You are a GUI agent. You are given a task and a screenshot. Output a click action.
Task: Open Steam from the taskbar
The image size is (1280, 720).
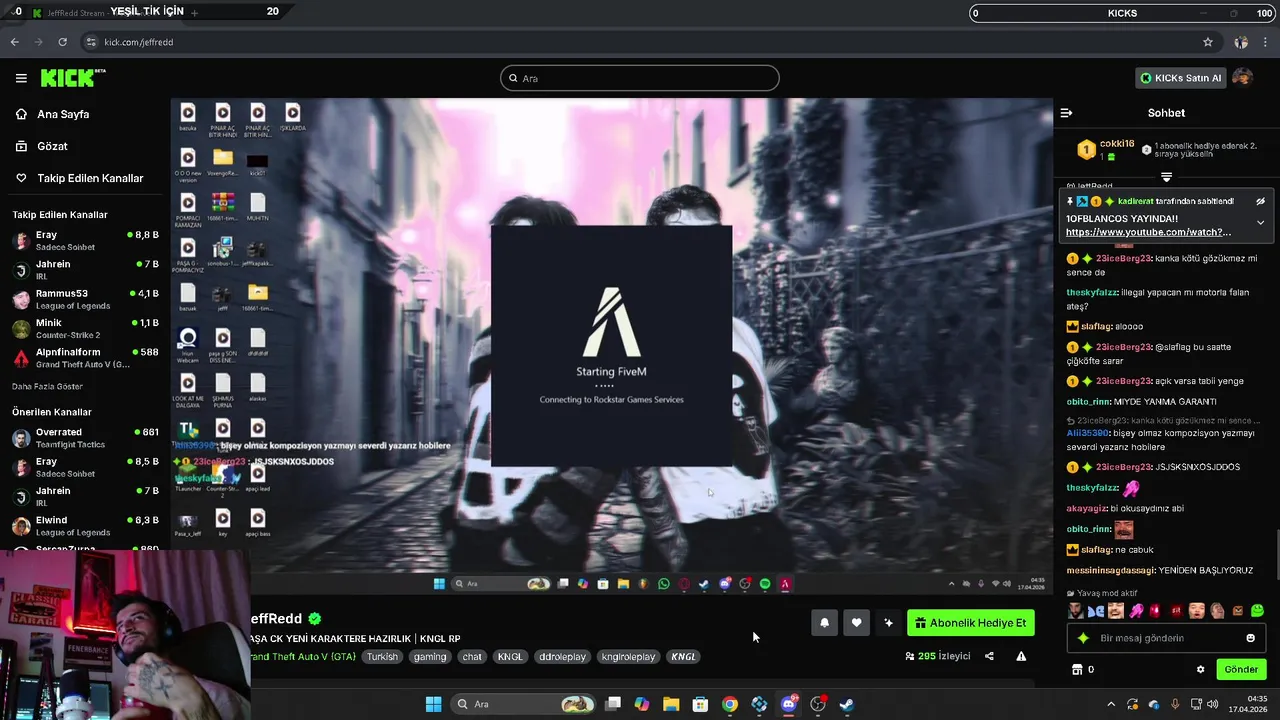click(847, 704)
